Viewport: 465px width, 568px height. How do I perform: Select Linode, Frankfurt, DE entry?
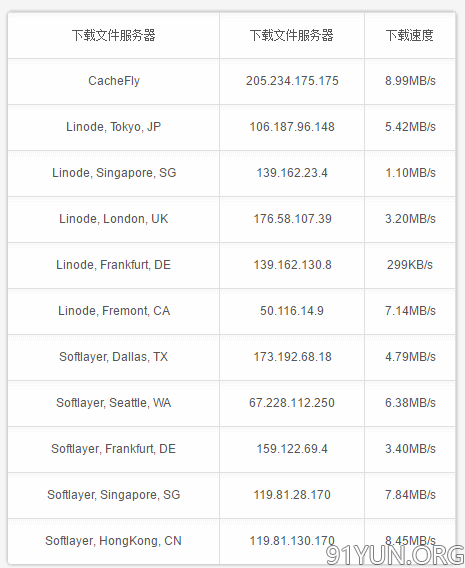[x=114, y=265]
